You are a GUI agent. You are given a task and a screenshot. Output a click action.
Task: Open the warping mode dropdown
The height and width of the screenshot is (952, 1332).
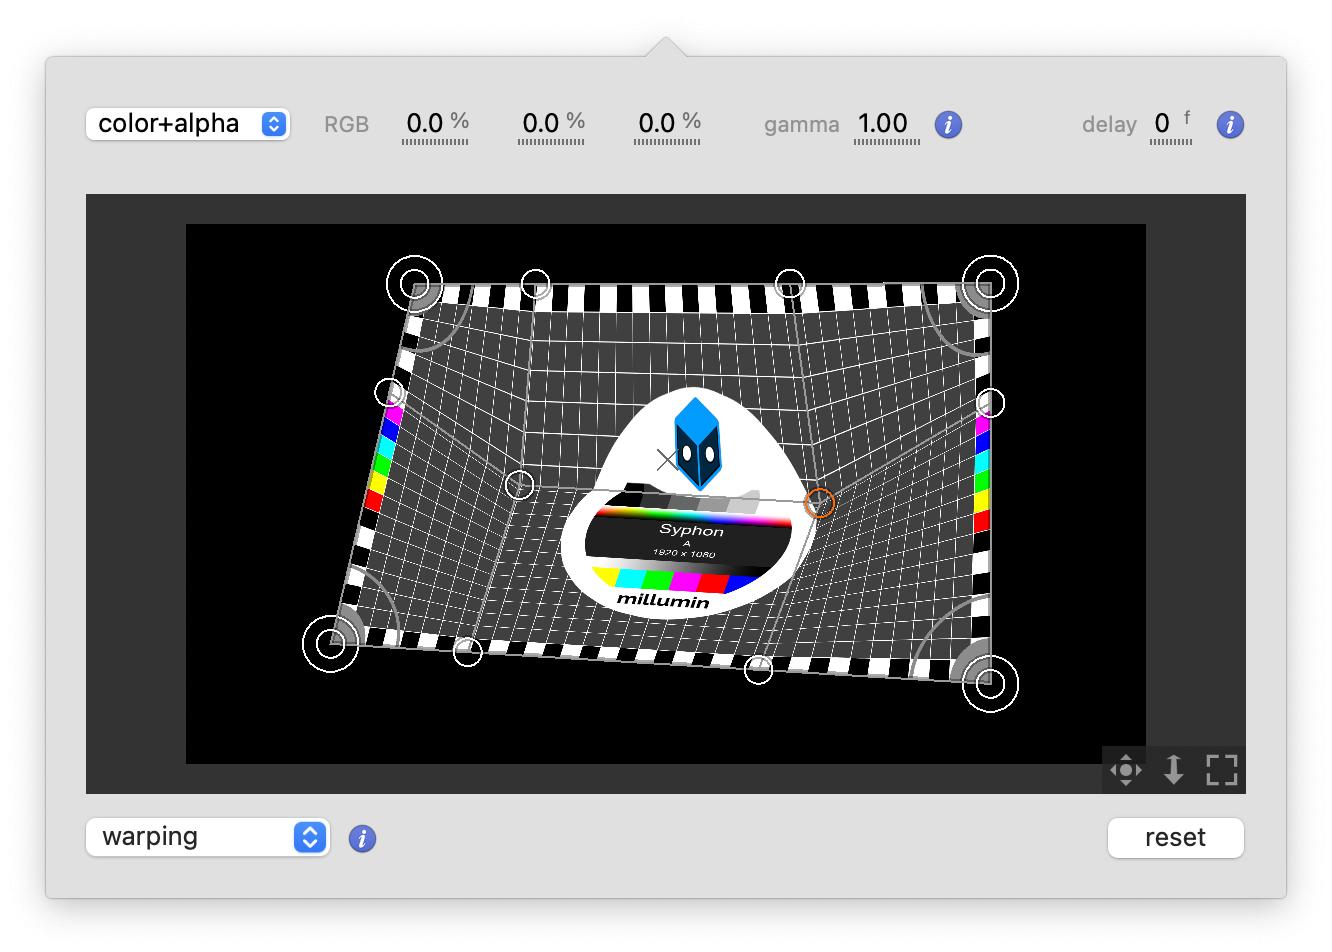pyautogui.click(x=208, y=837)
